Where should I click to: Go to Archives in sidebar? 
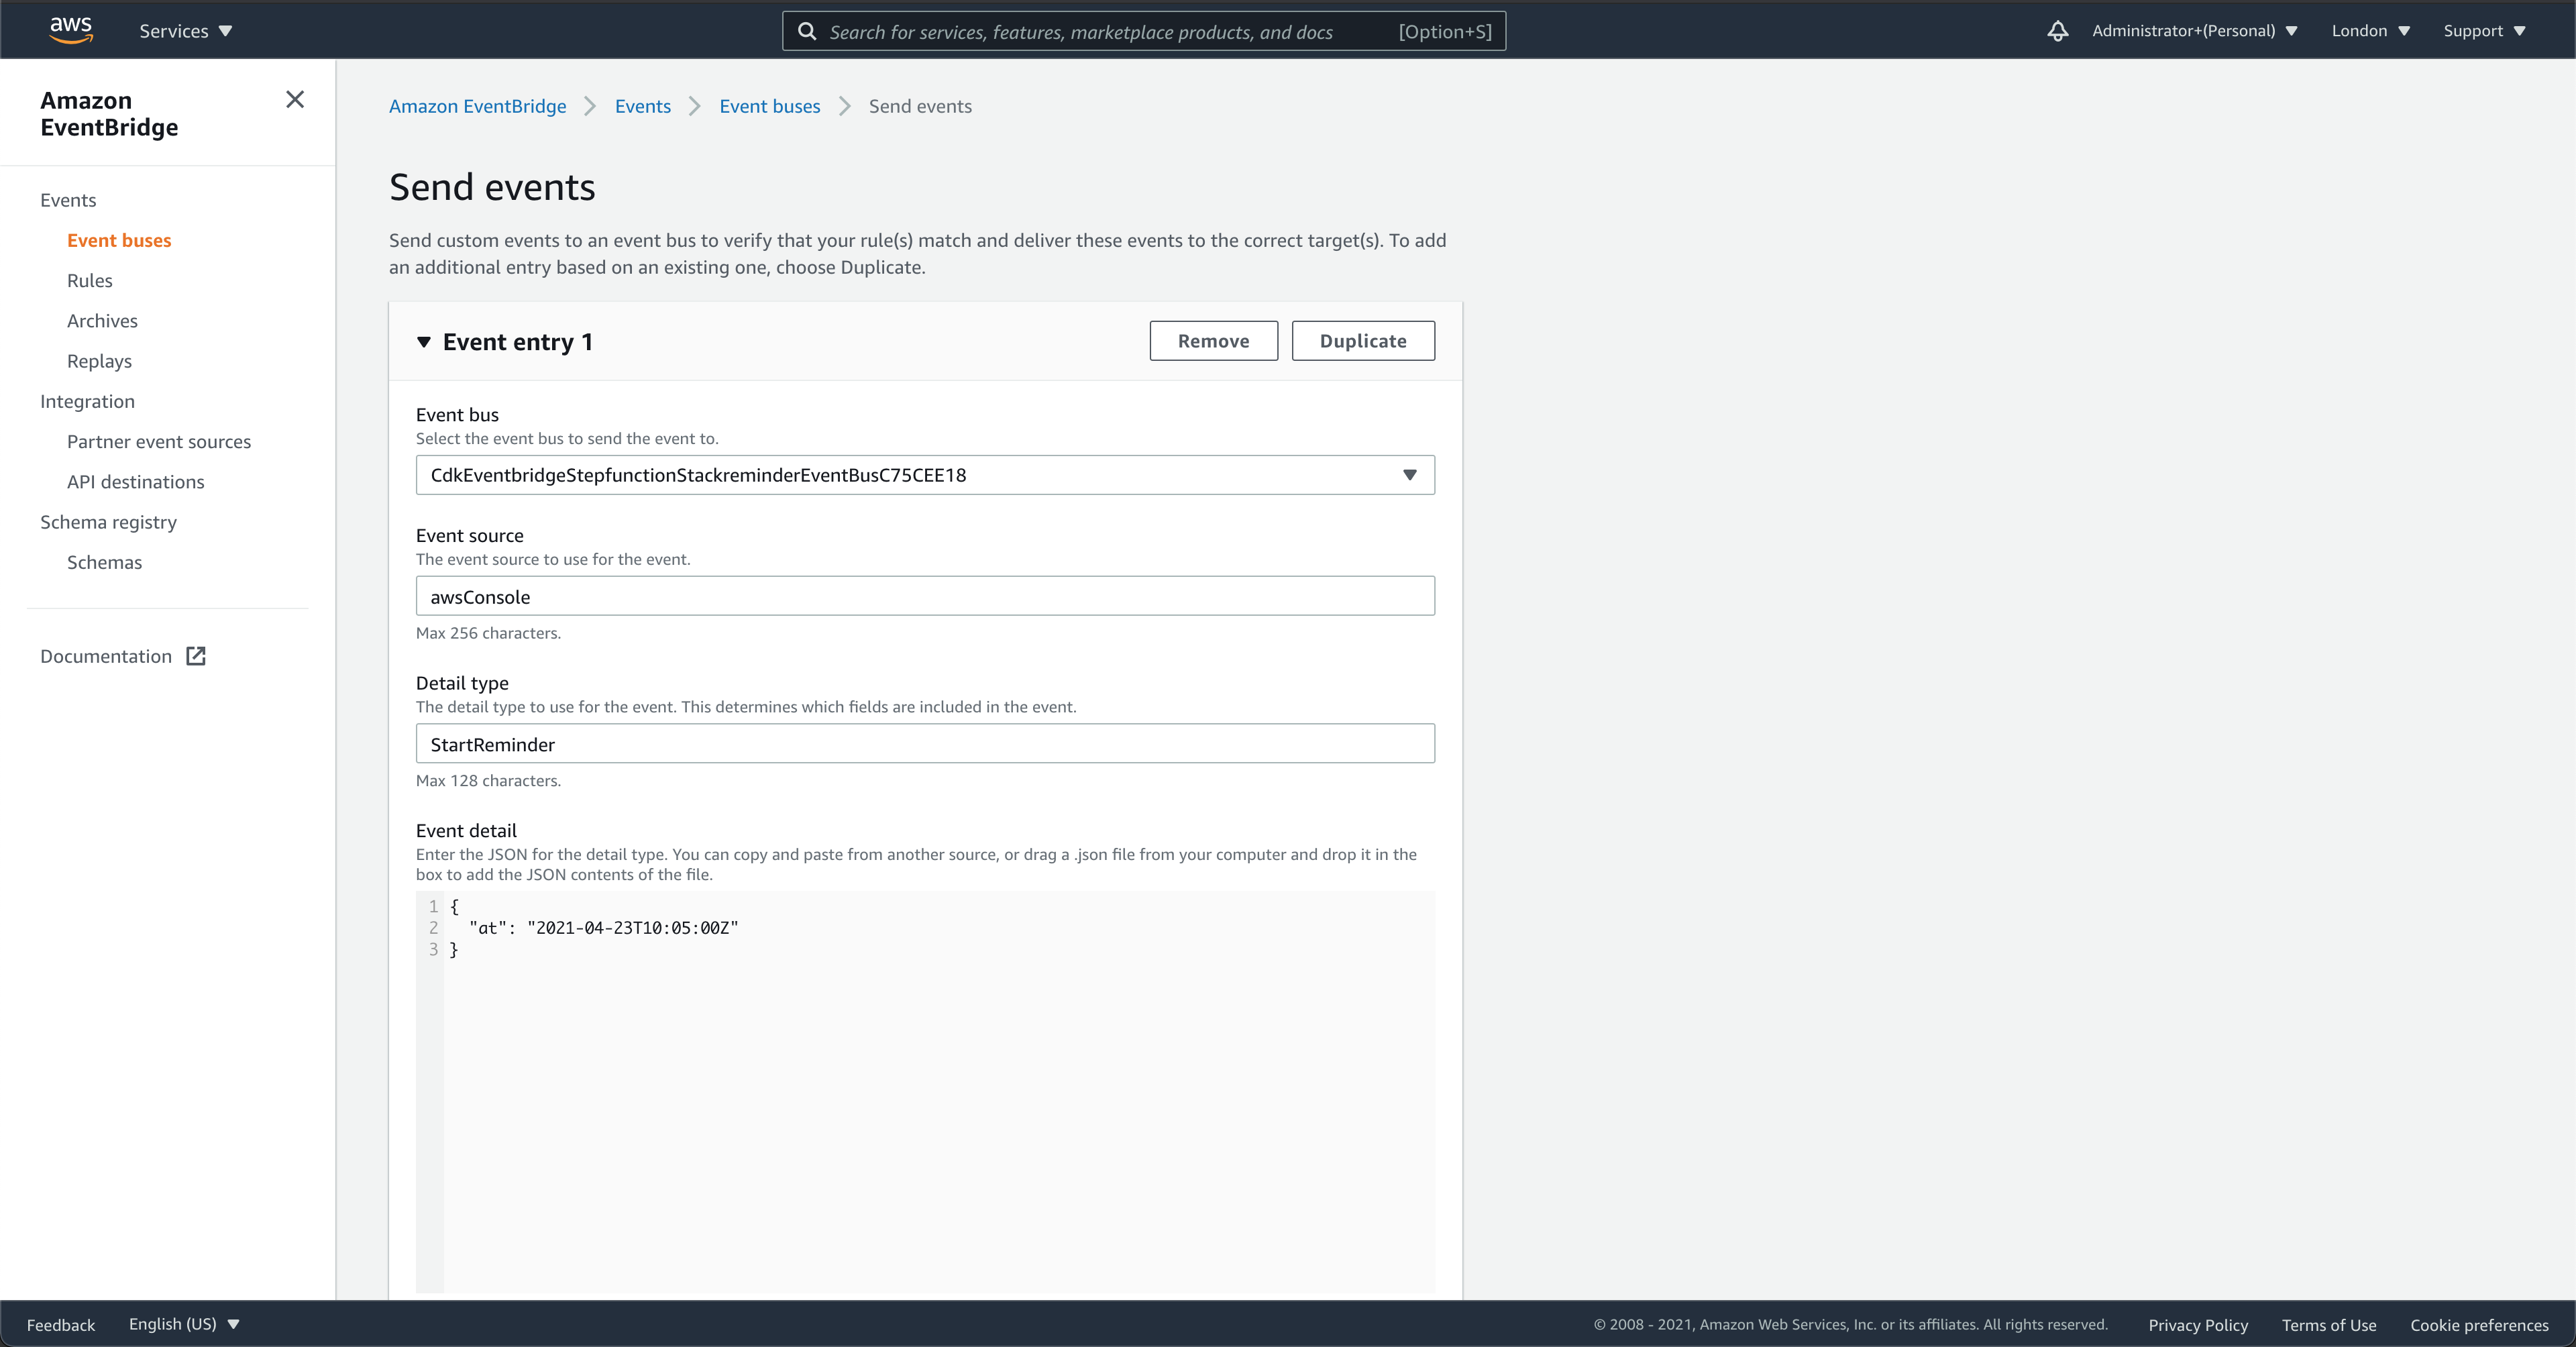(102, 320)
